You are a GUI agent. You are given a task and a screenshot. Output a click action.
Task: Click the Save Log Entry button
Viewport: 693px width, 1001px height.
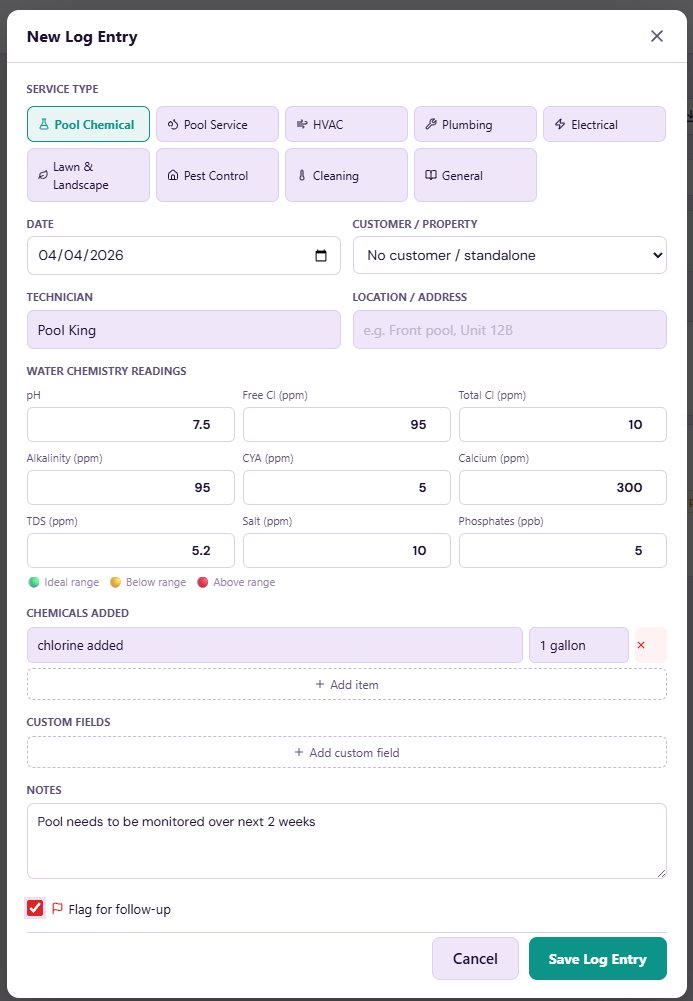597,959
